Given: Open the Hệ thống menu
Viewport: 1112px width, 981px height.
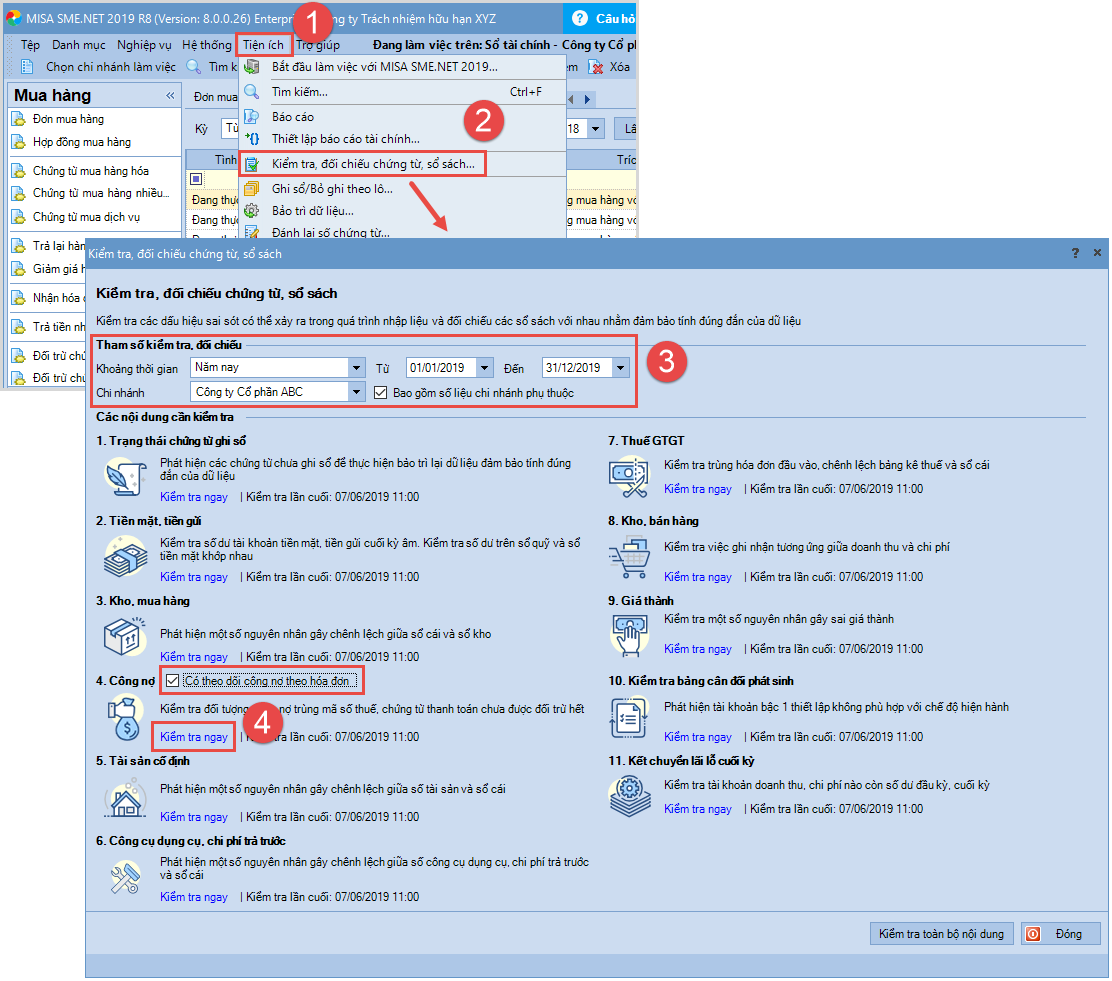Looking at the screenshot, I should pos(206,45).
